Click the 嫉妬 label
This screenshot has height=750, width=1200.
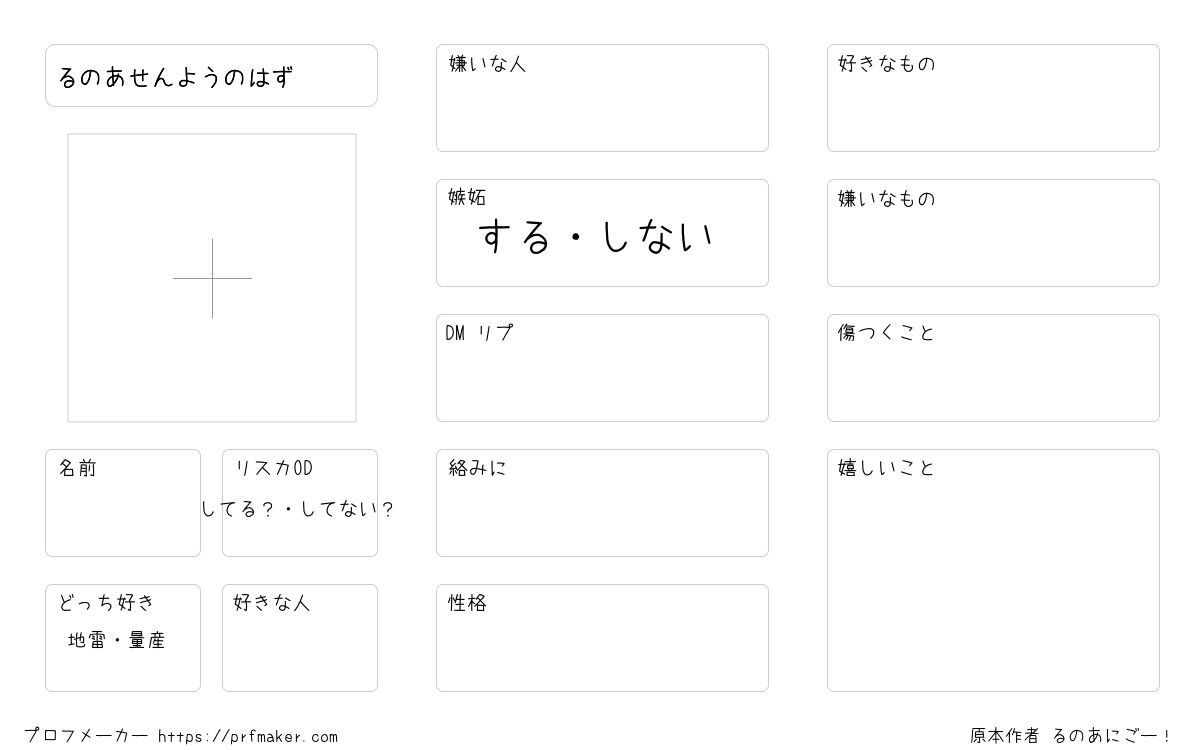pos(467,198)
